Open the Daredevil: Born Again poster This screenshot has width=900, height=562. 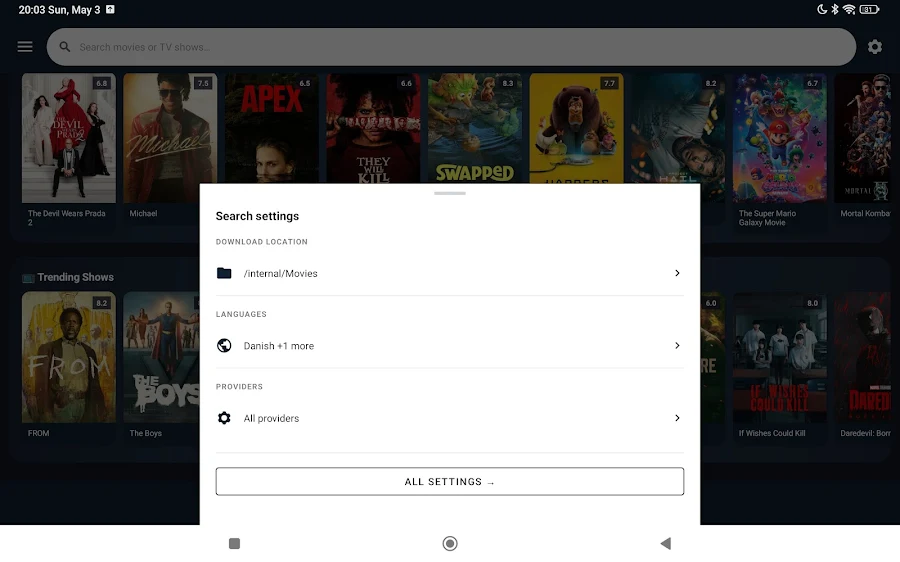pos(863,357)
